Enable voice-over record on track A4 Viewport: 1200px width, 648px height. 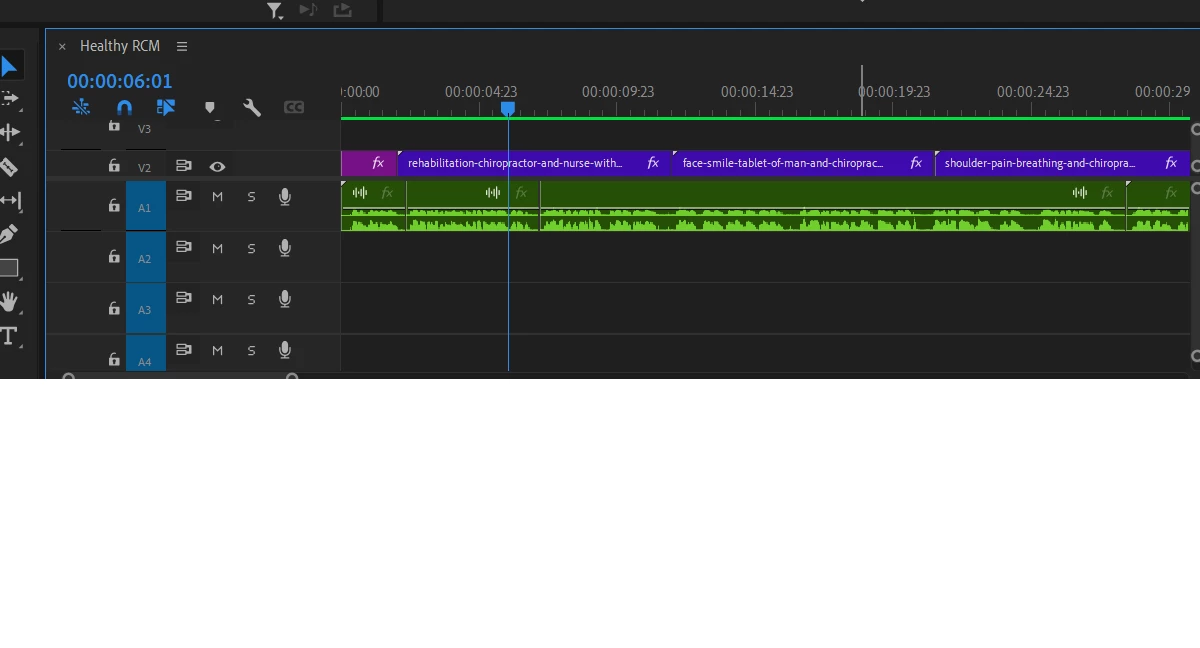click(285, 350)
